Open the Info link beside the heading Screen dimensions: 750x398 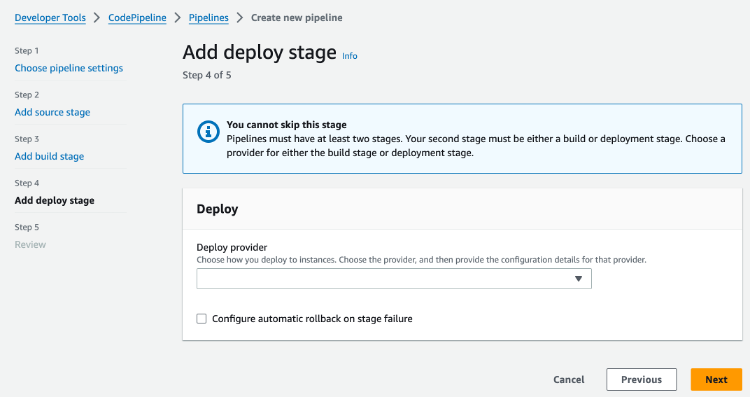[x=350, y=56]
